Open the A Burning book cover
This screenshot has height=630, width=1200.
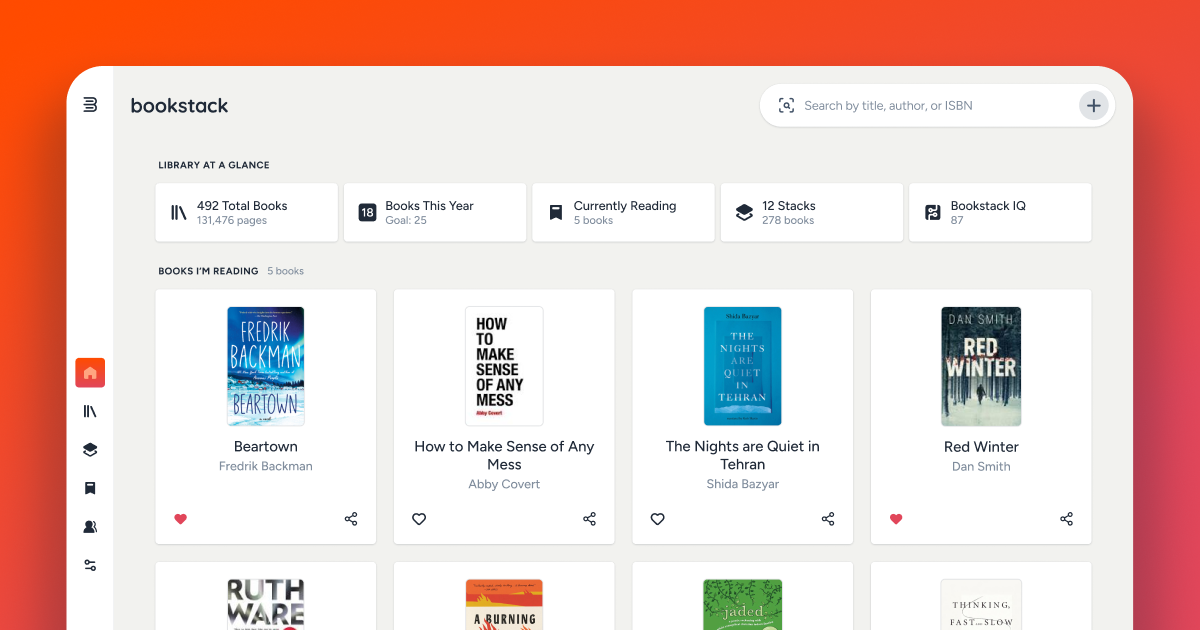point(504,604)
